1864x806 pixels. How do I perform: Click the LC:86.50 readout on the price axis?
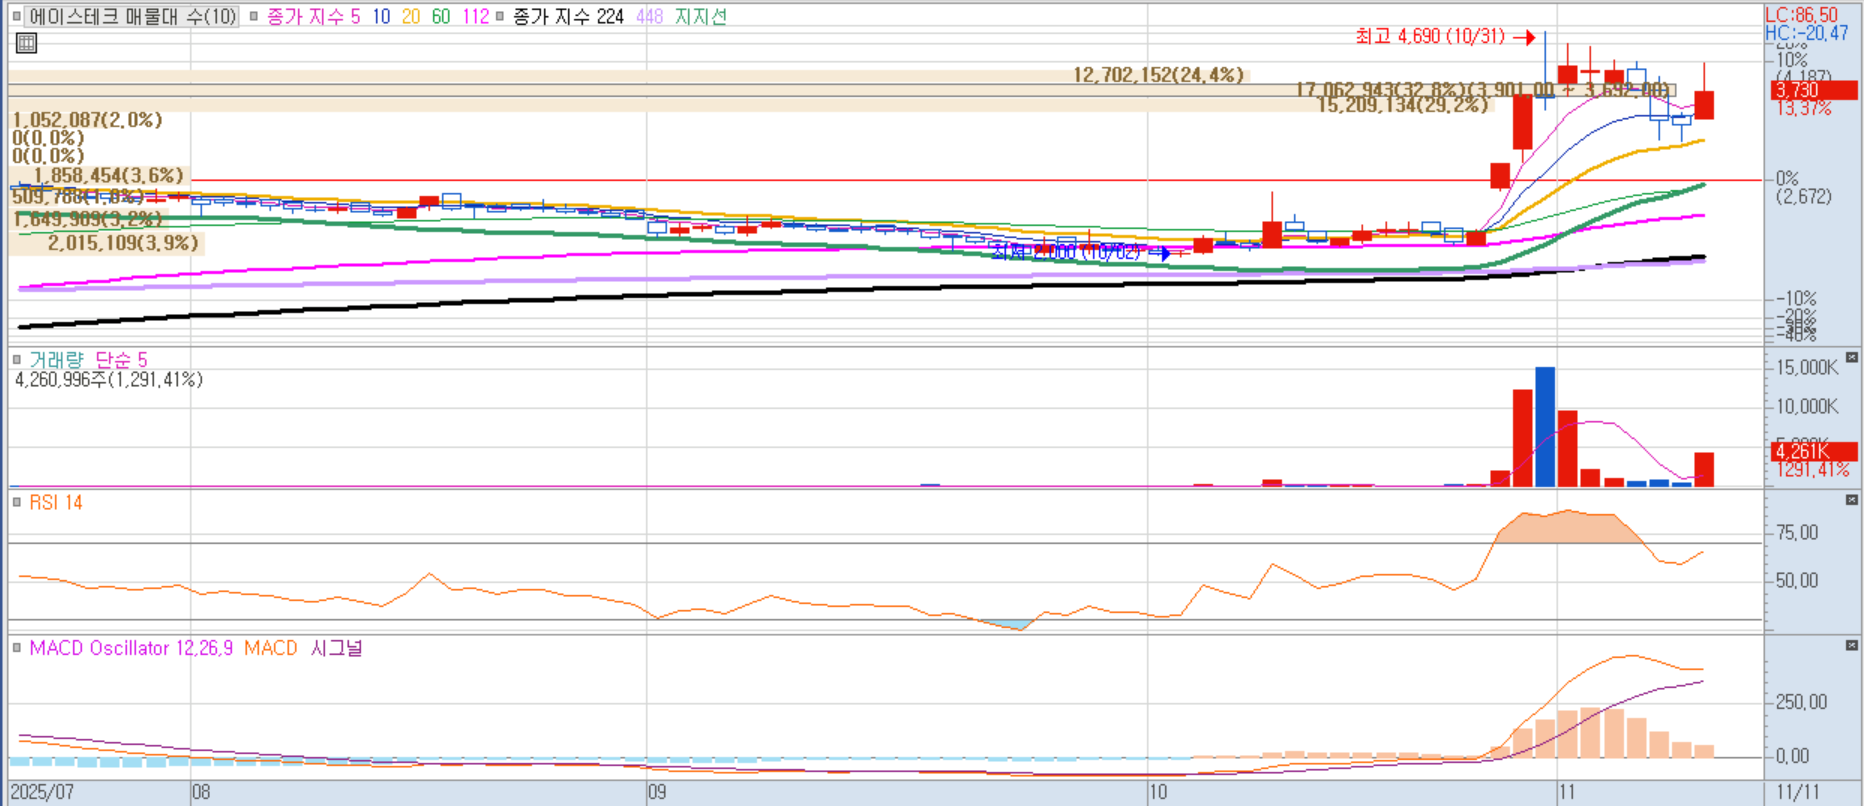pos(1801,15)
